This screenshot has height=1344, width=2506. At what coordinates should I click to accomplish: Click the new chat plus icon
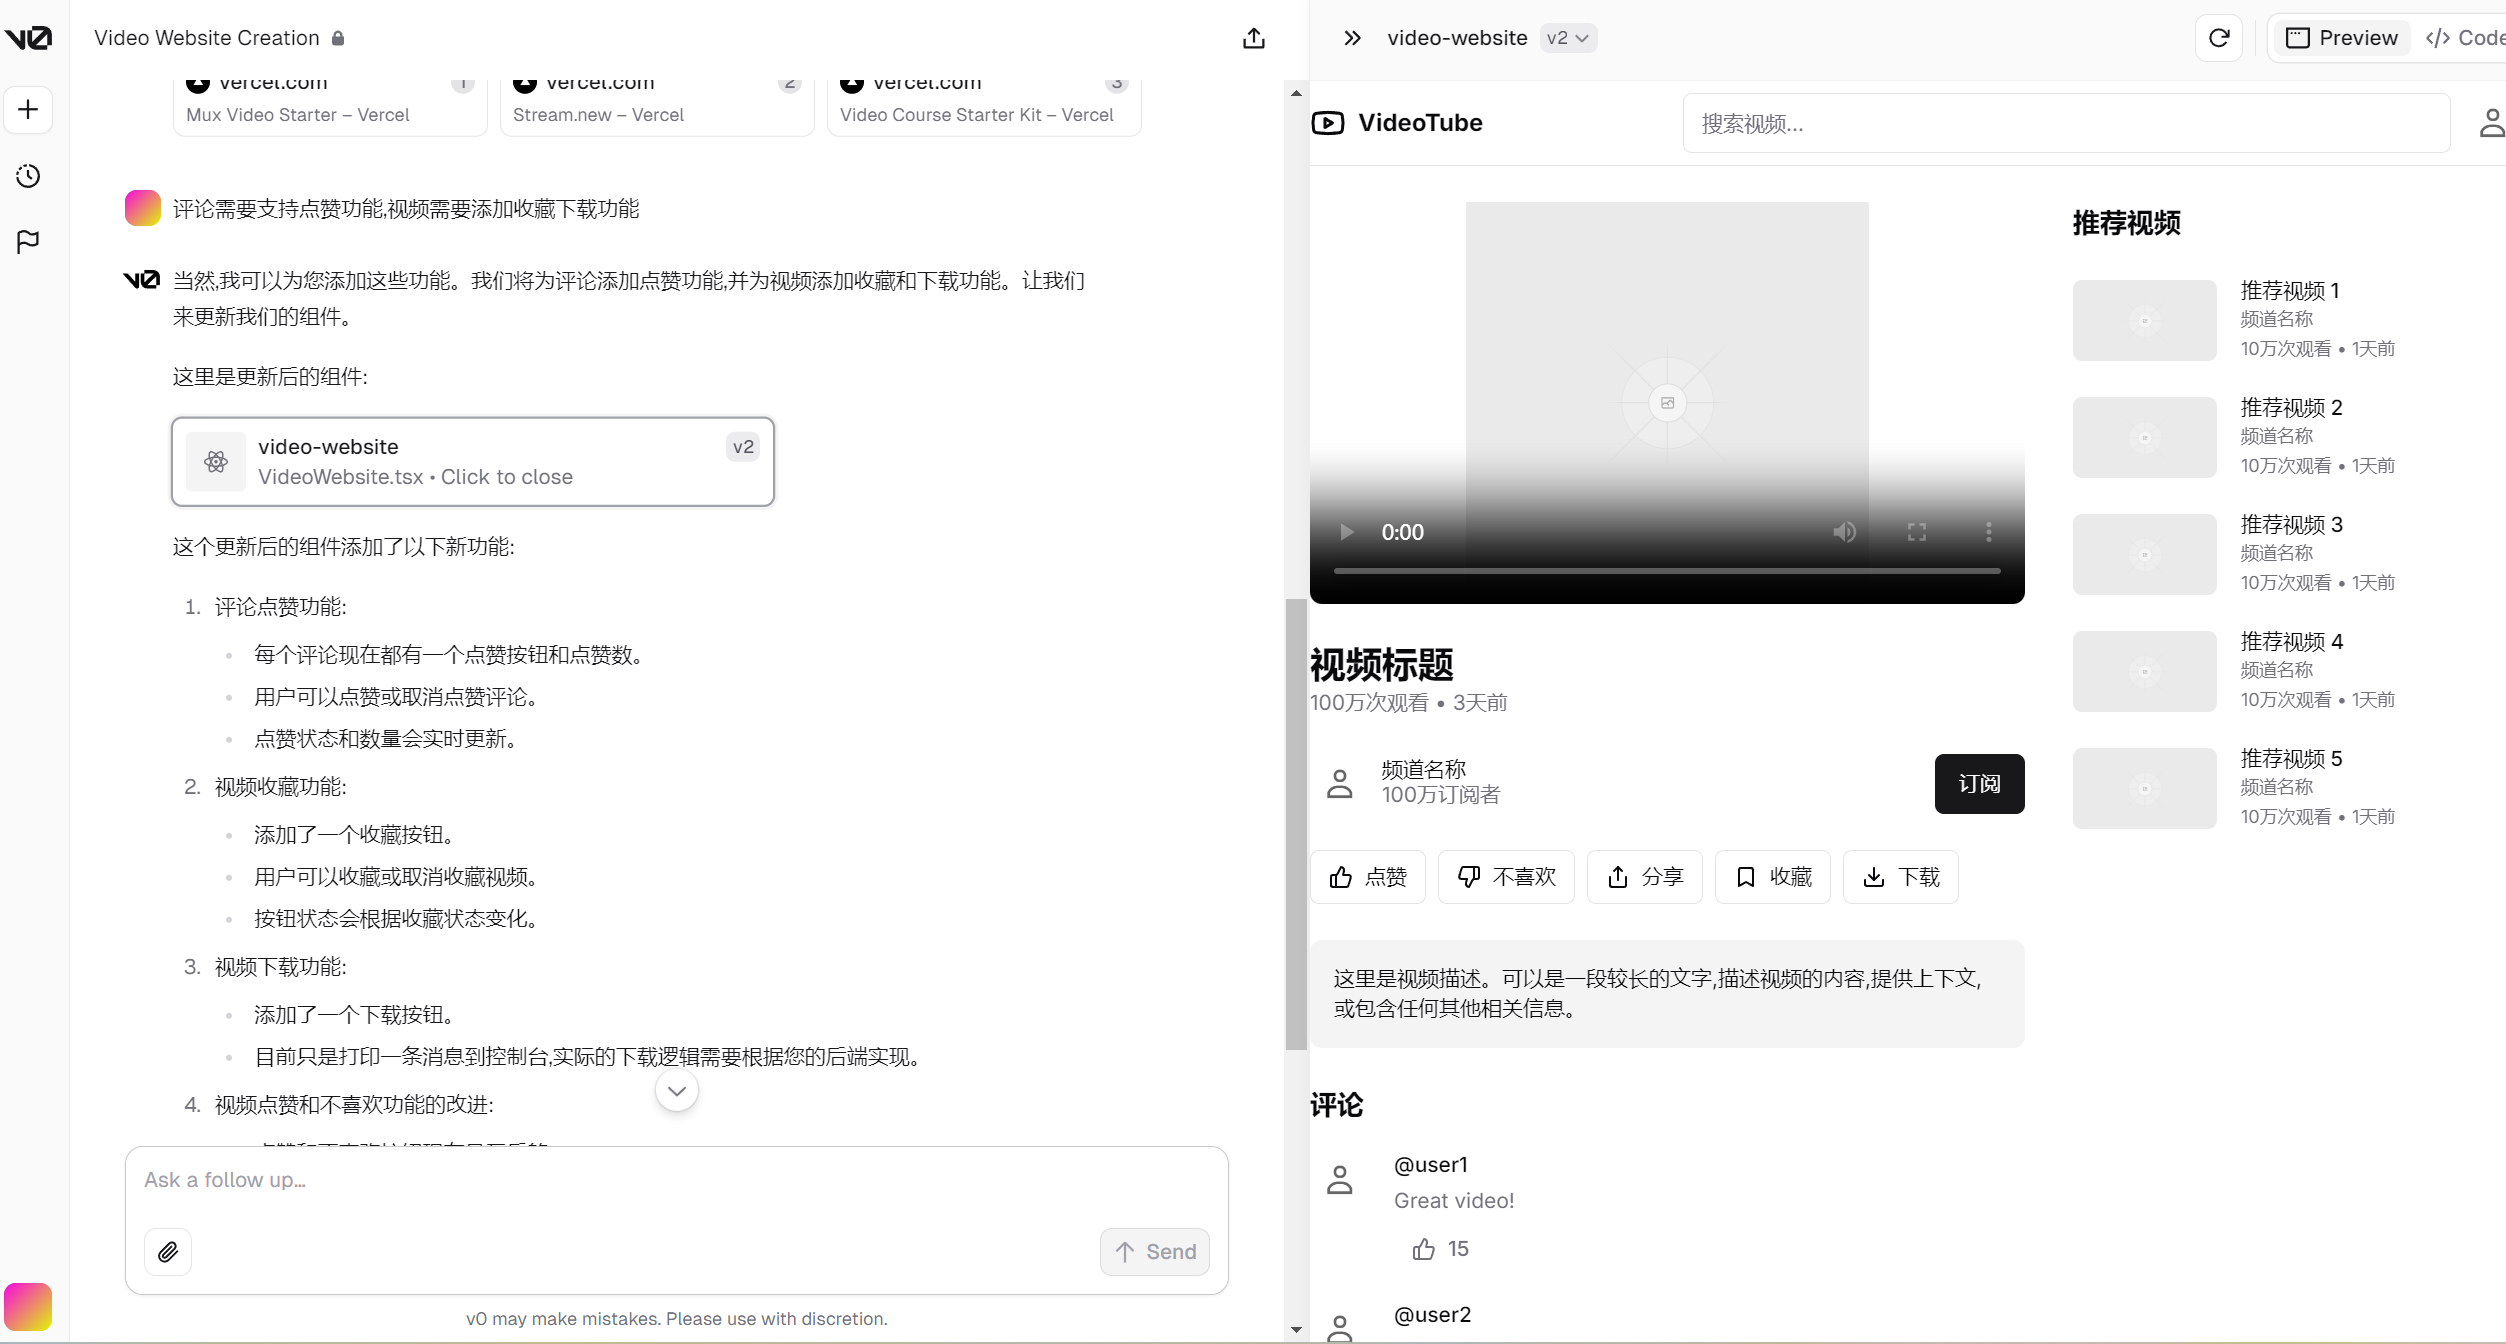click(28, 109)
